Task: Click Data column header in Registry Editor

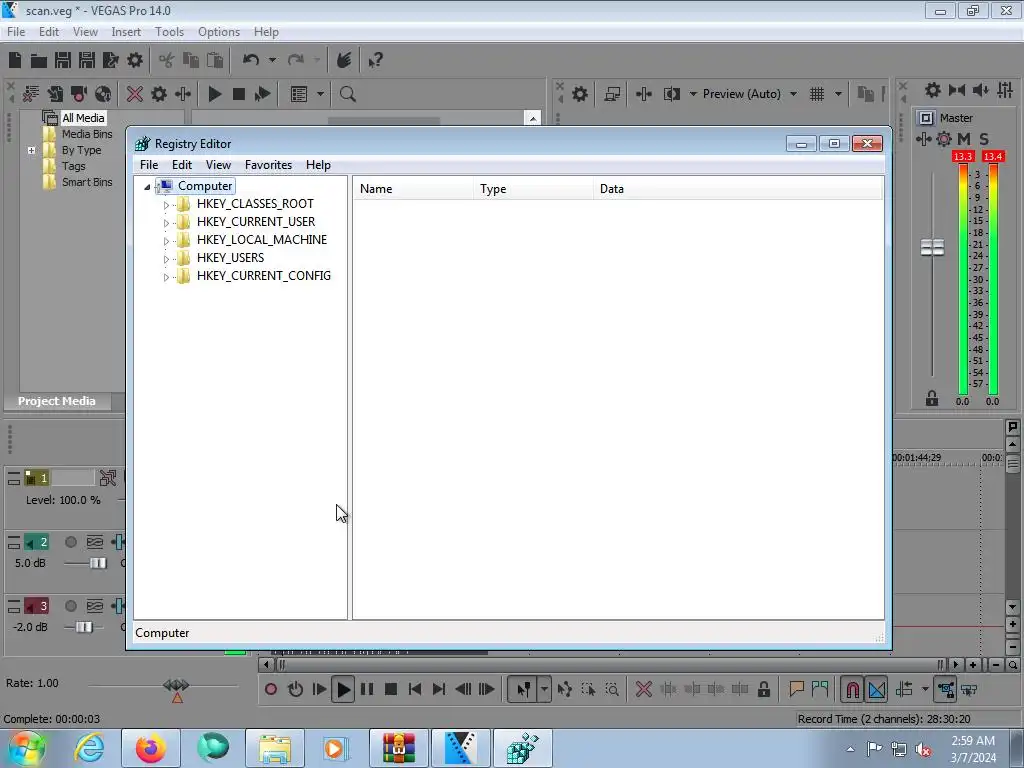Action: point(738,189)
